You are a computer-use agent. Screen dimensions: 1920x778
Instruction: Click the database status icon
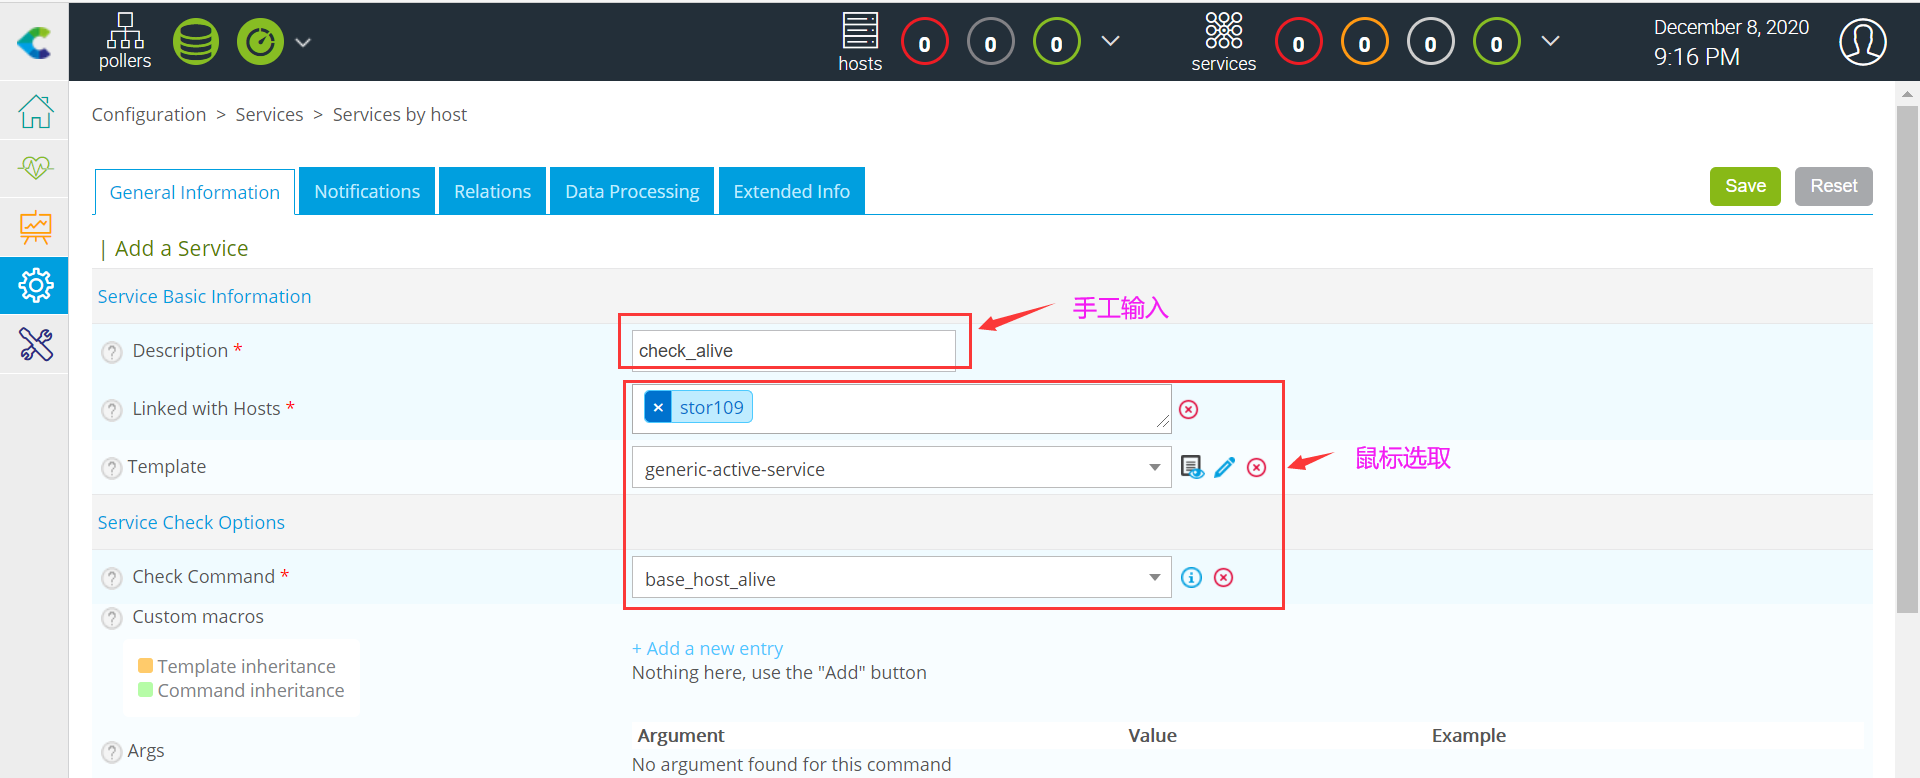[196, 42]
